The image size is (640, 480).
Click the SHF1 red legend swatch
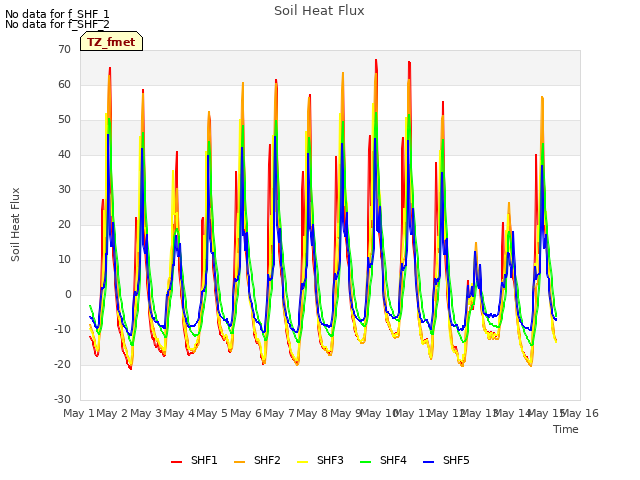[x=176, y=462]
